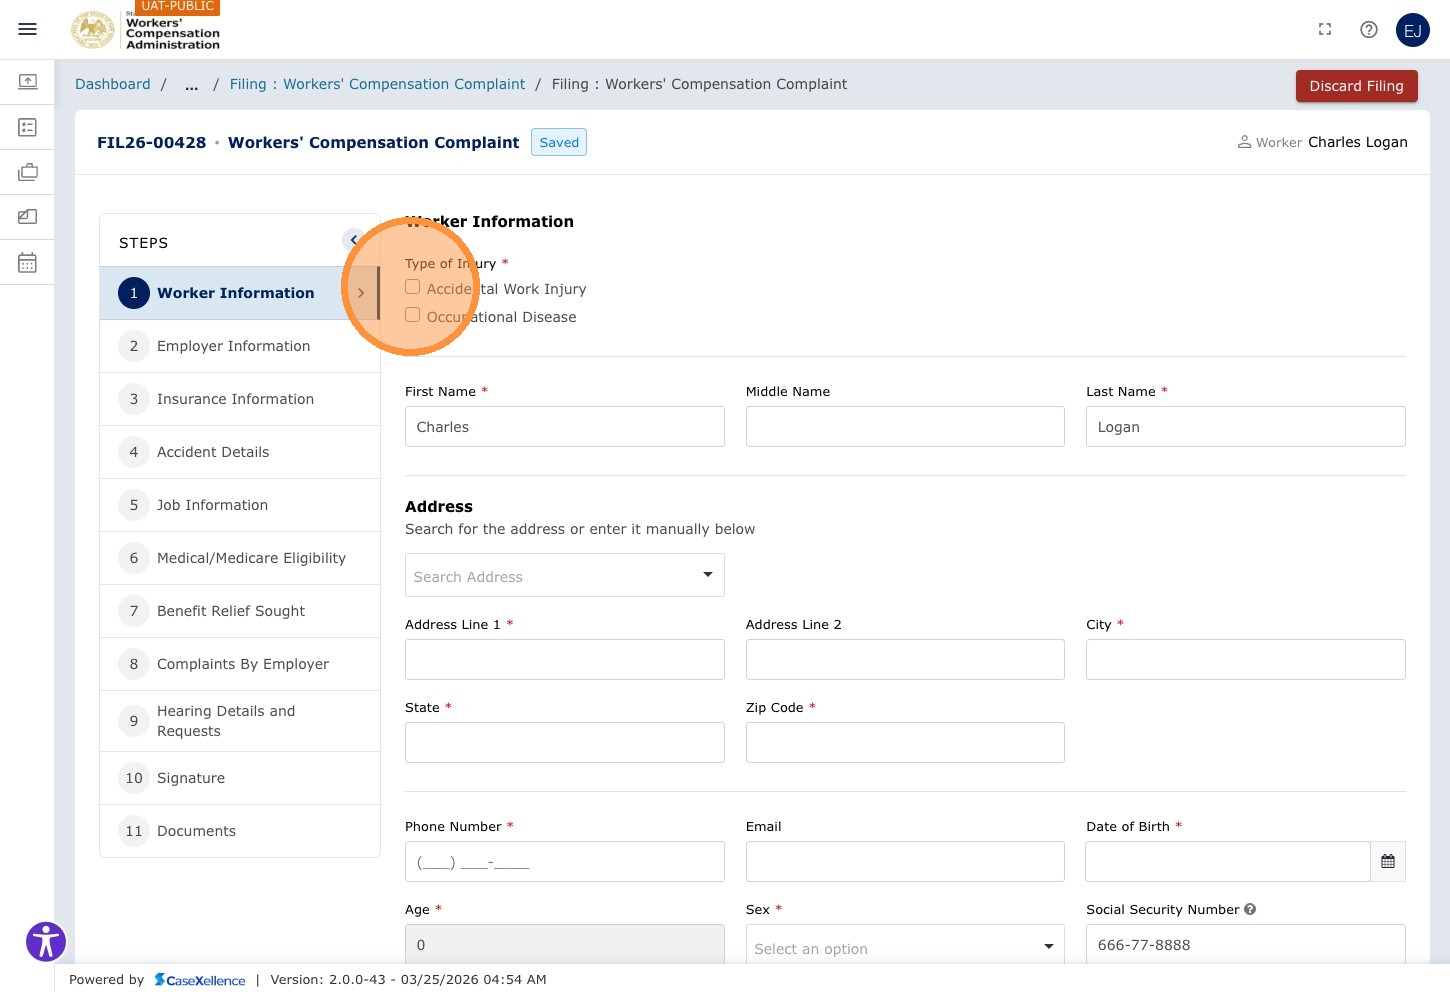
Task: Go to step 10 Signature
Action: point(240,778)
